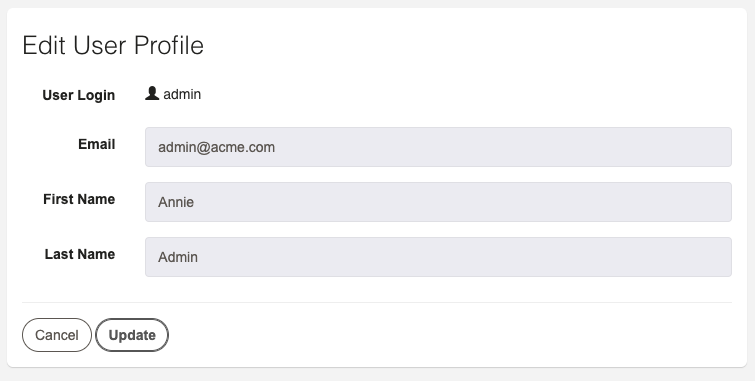Place cursor on the Annie text
755x381 pixels.
pyautogui.click(x=176, y=202)
